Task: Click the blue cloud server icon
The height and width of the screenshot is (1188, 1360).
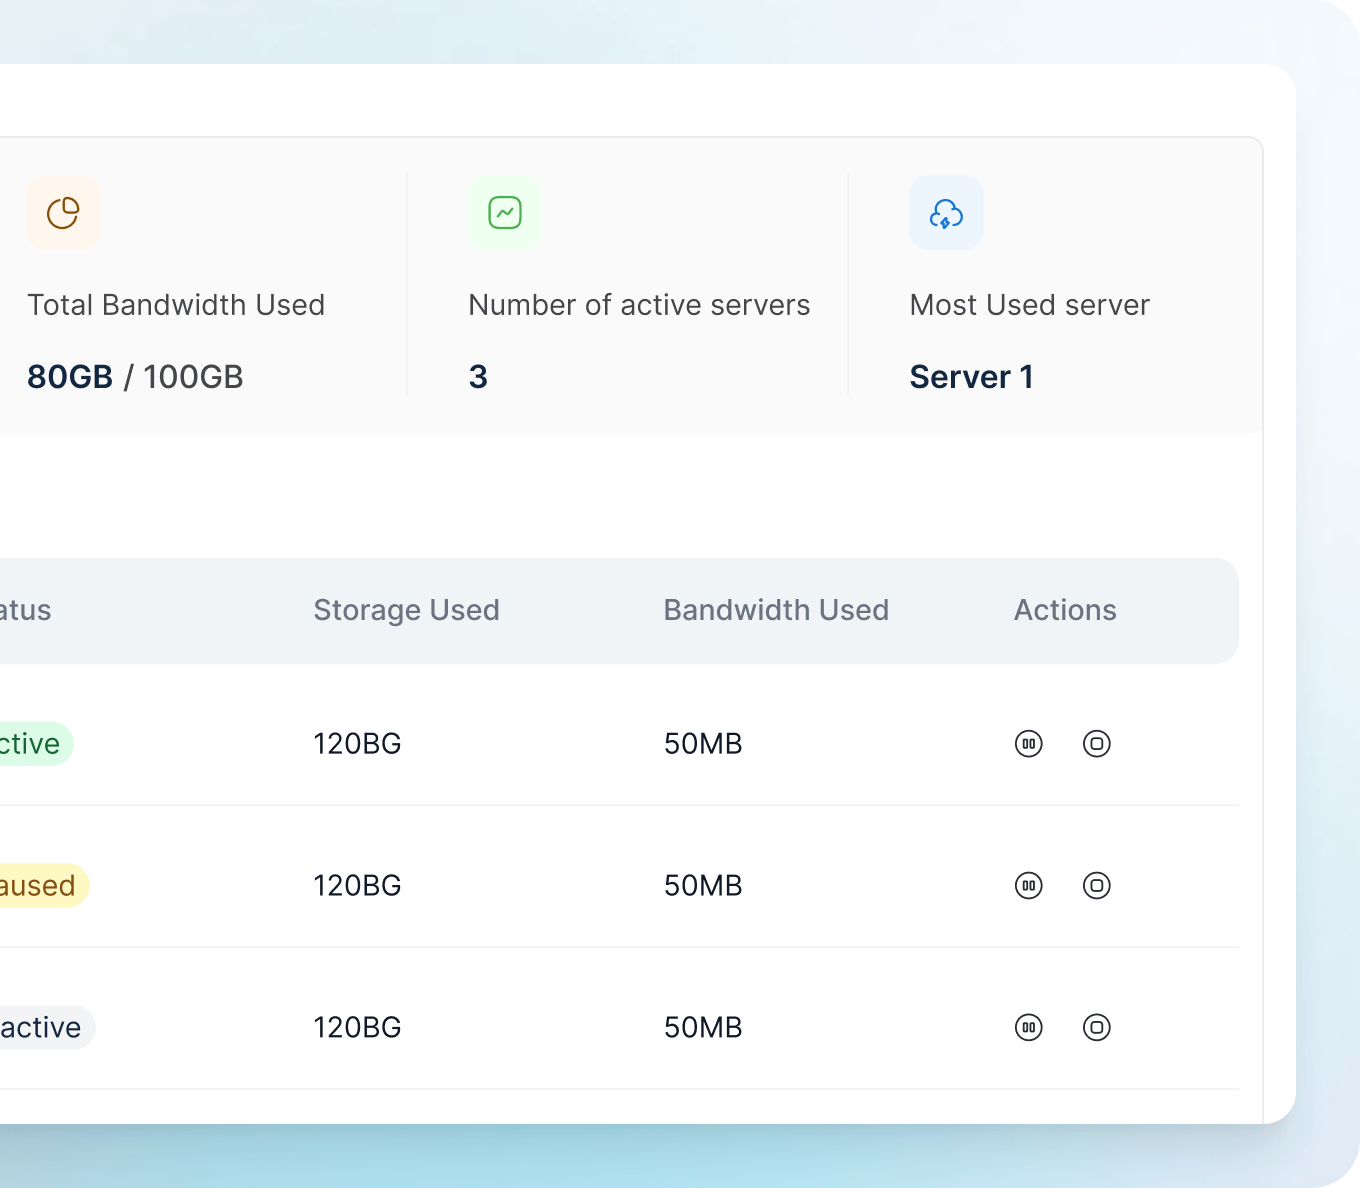Action: click(946, 213)
